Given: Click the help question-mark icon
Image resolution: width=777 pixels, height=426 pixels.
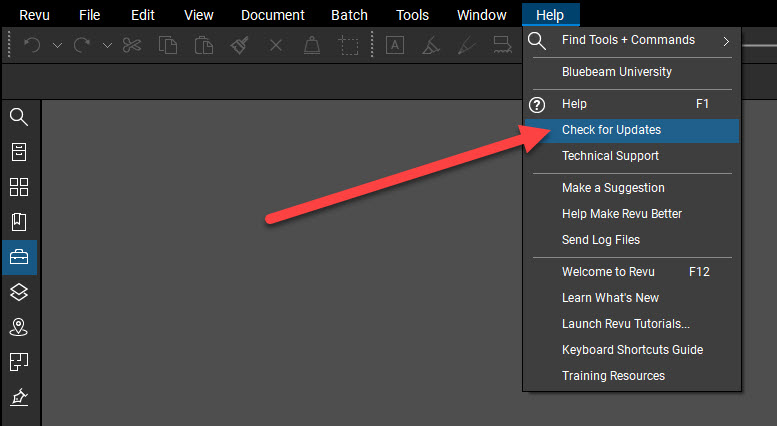Looking at the screenshot, I should click(x=537, y=105).
